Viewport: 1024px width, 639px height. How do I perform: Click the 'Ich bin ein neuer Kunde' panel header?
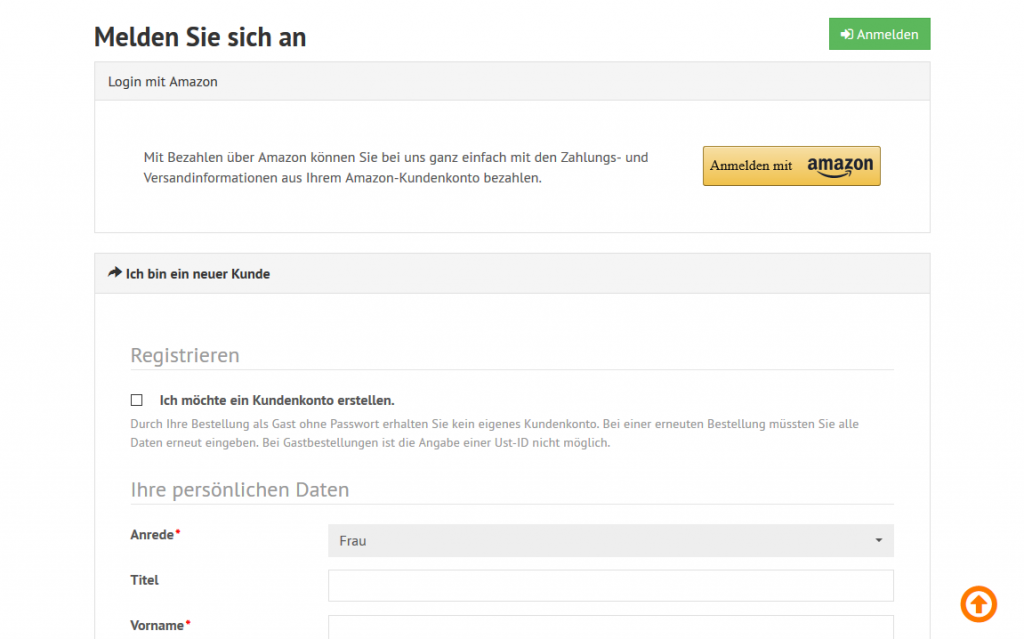point(512,273)
